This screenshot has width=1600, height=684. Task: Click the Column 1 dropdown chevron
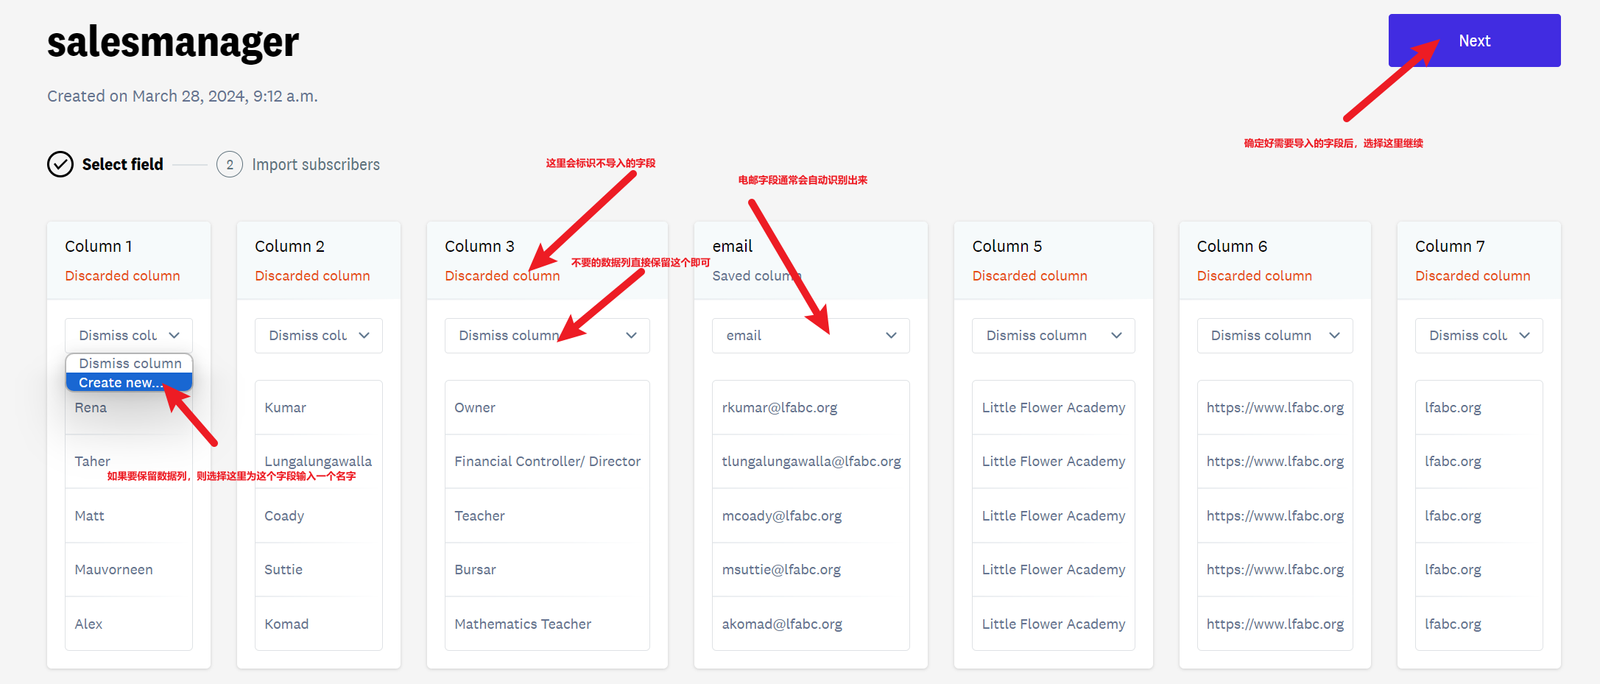click(174, 336)
